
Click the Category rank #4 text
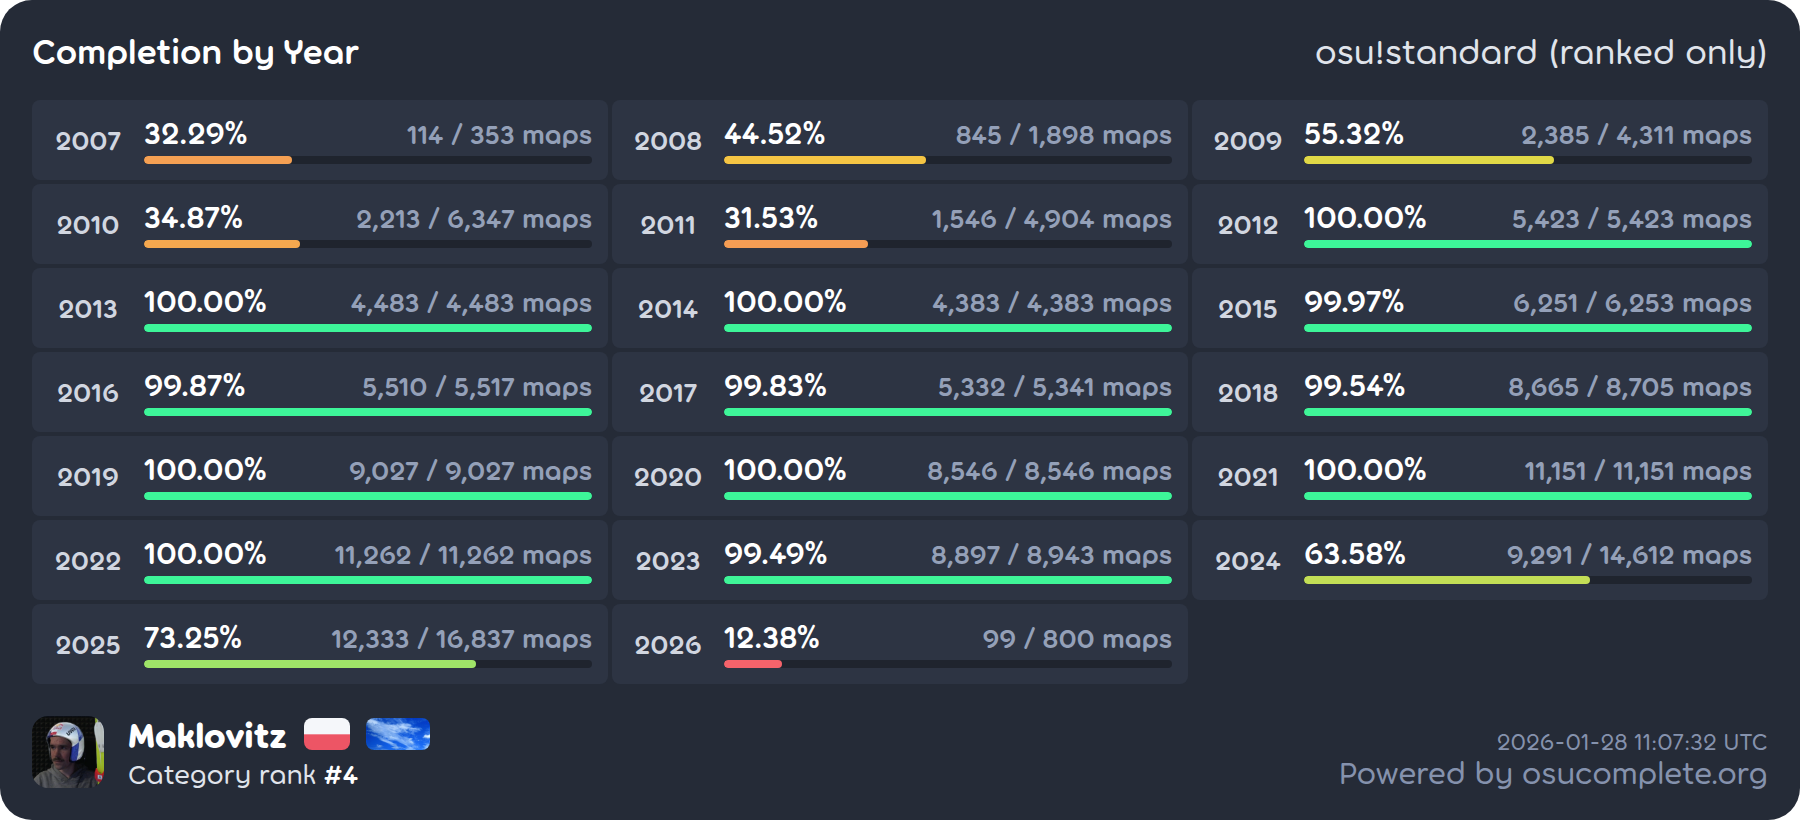(243, 775)
